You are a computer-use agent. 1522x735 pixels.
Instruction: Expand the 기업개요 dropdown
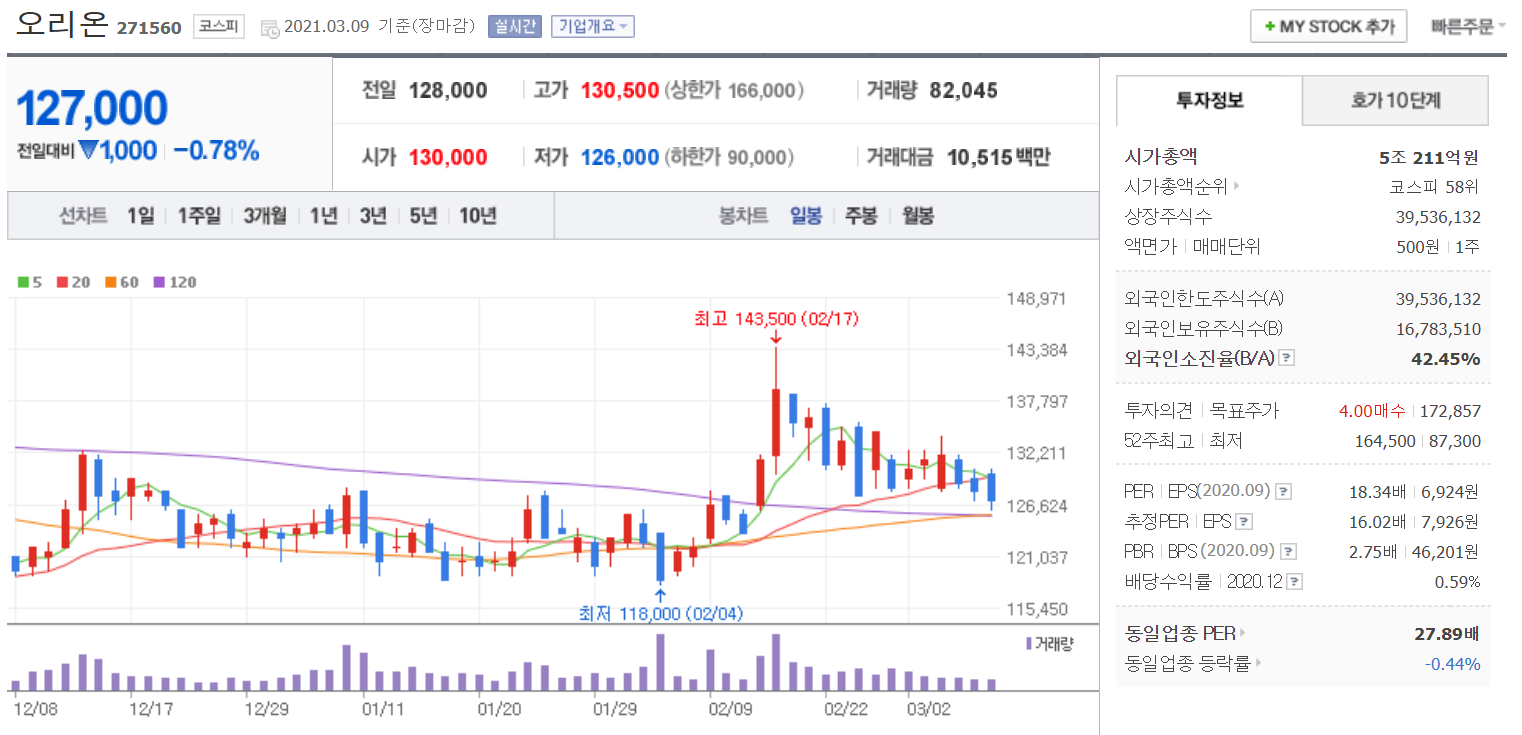click(593, 27)
